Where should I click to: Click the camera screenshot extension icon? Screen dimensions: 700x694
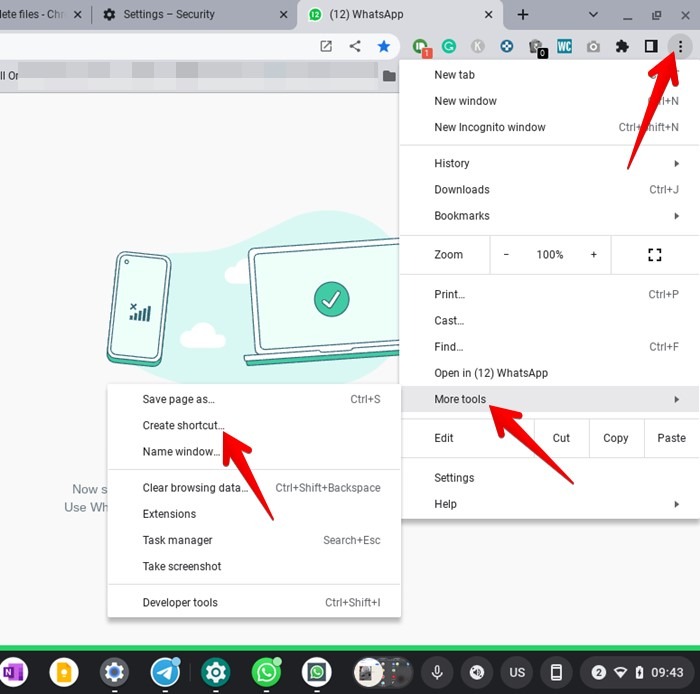pos(593,46)
